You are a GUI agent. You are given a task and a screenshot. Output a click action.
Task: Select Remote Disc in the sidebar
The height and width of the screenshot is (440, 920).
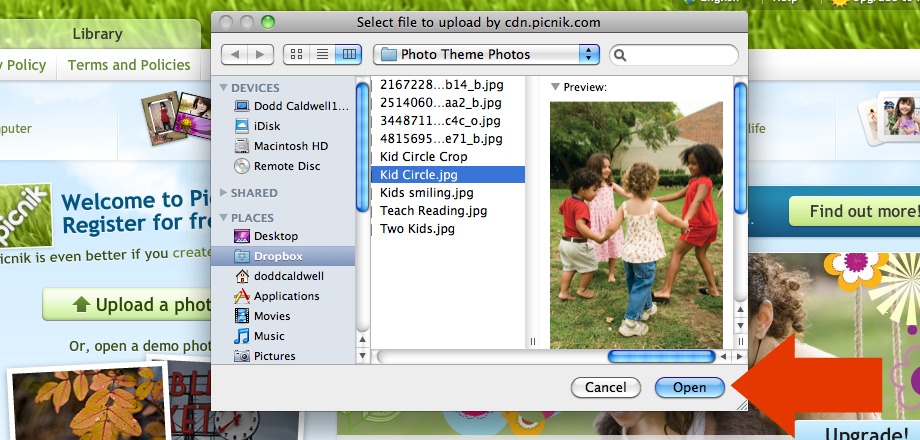[x=278, y=166]
